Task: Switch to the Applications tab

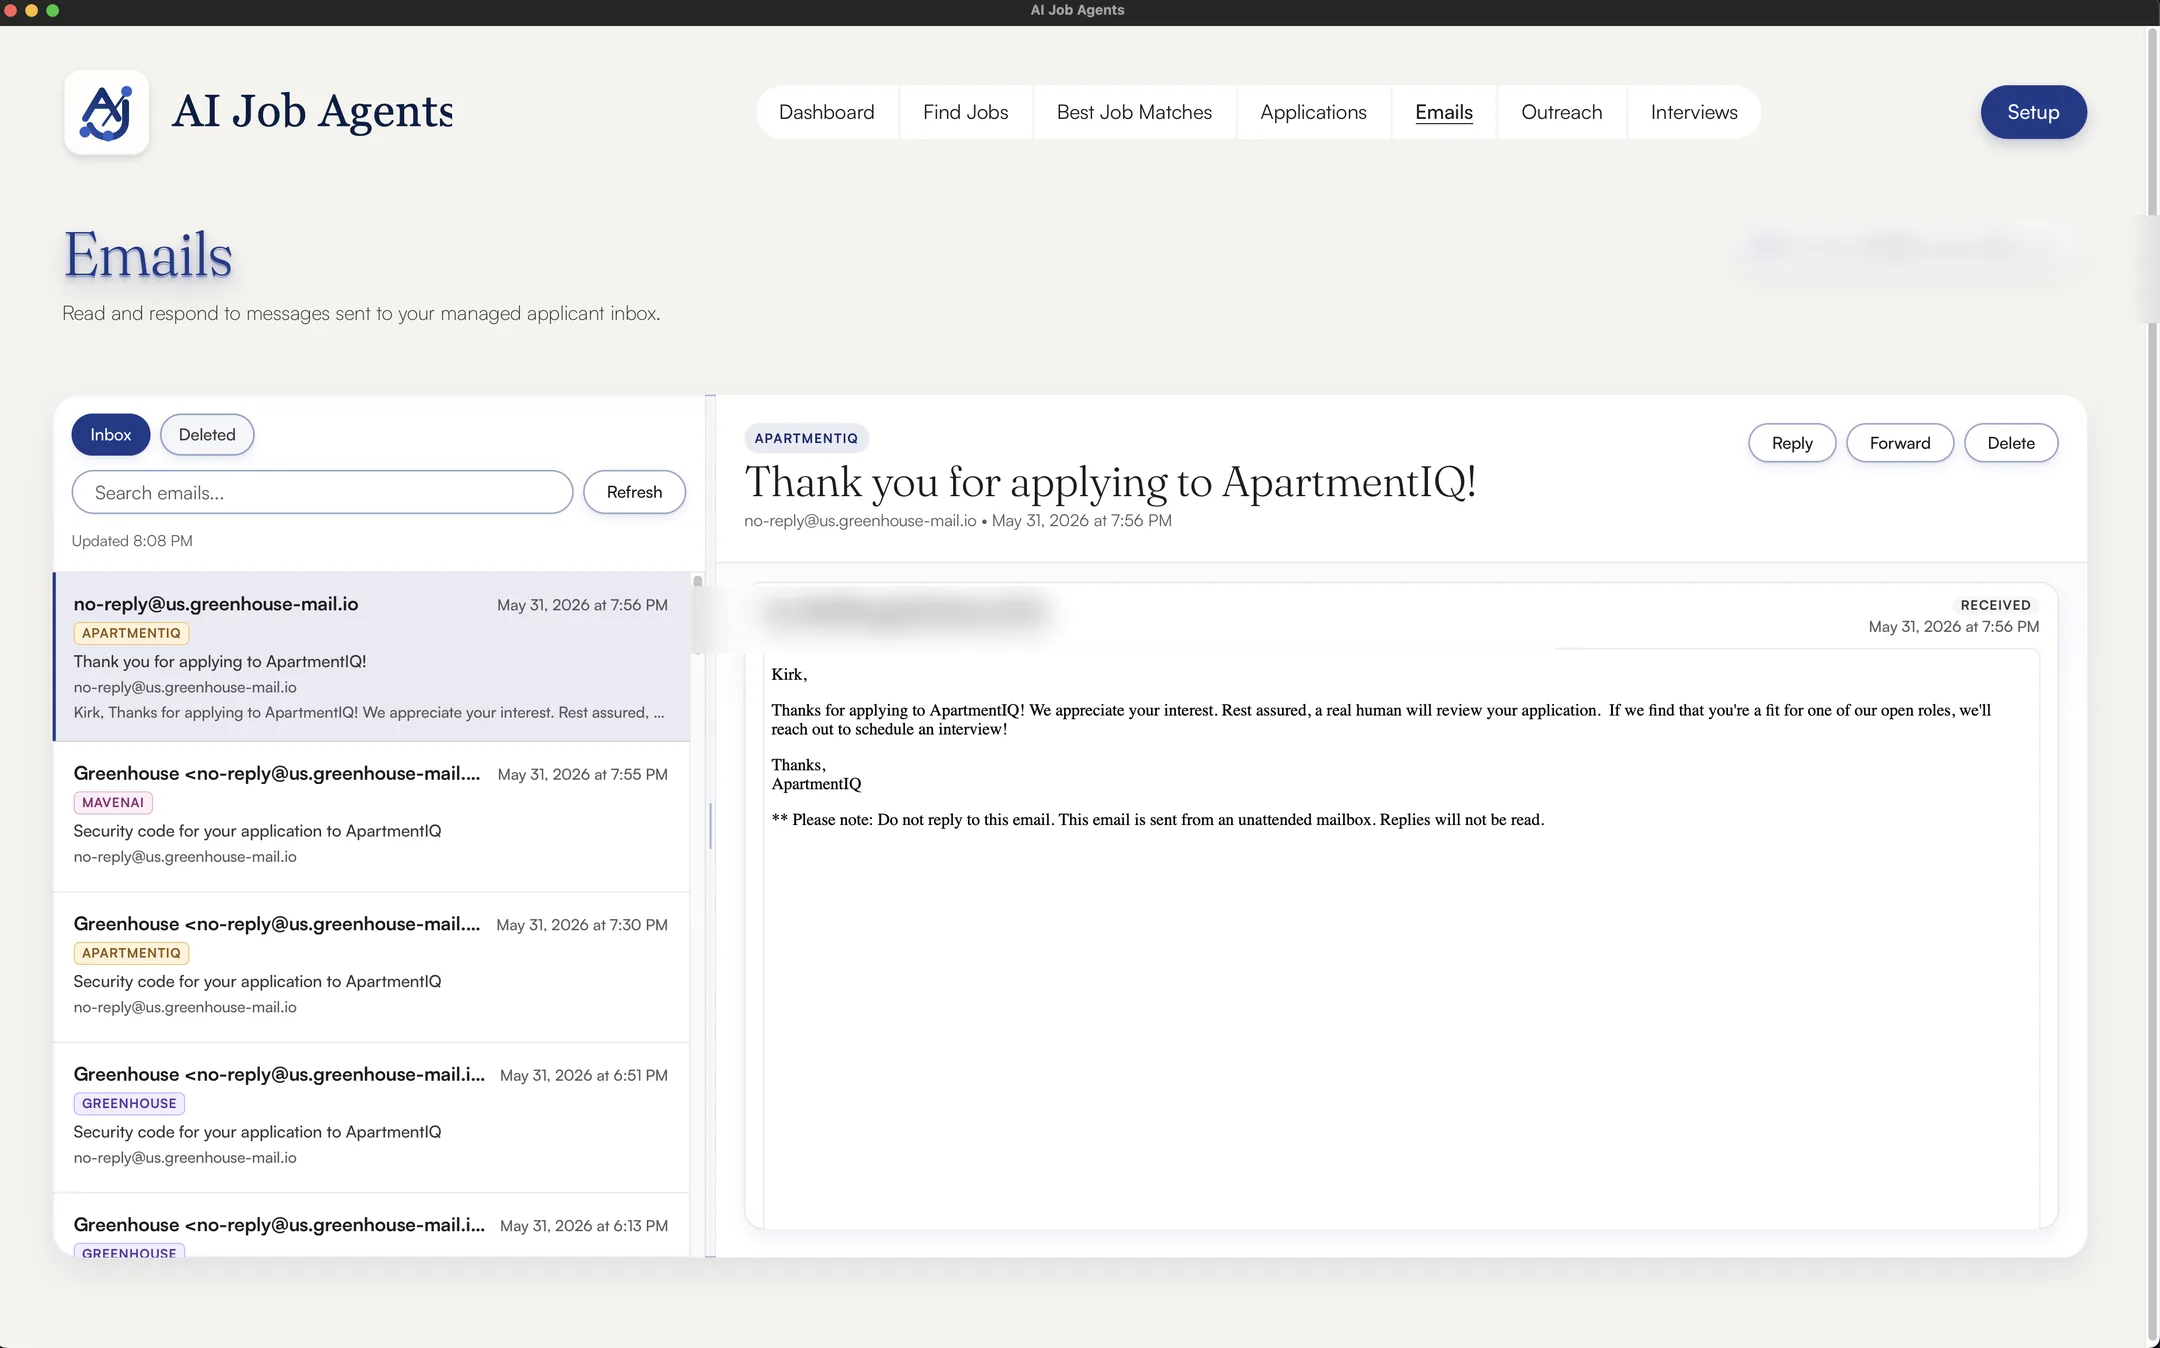Action: [x=1313, y=112]
